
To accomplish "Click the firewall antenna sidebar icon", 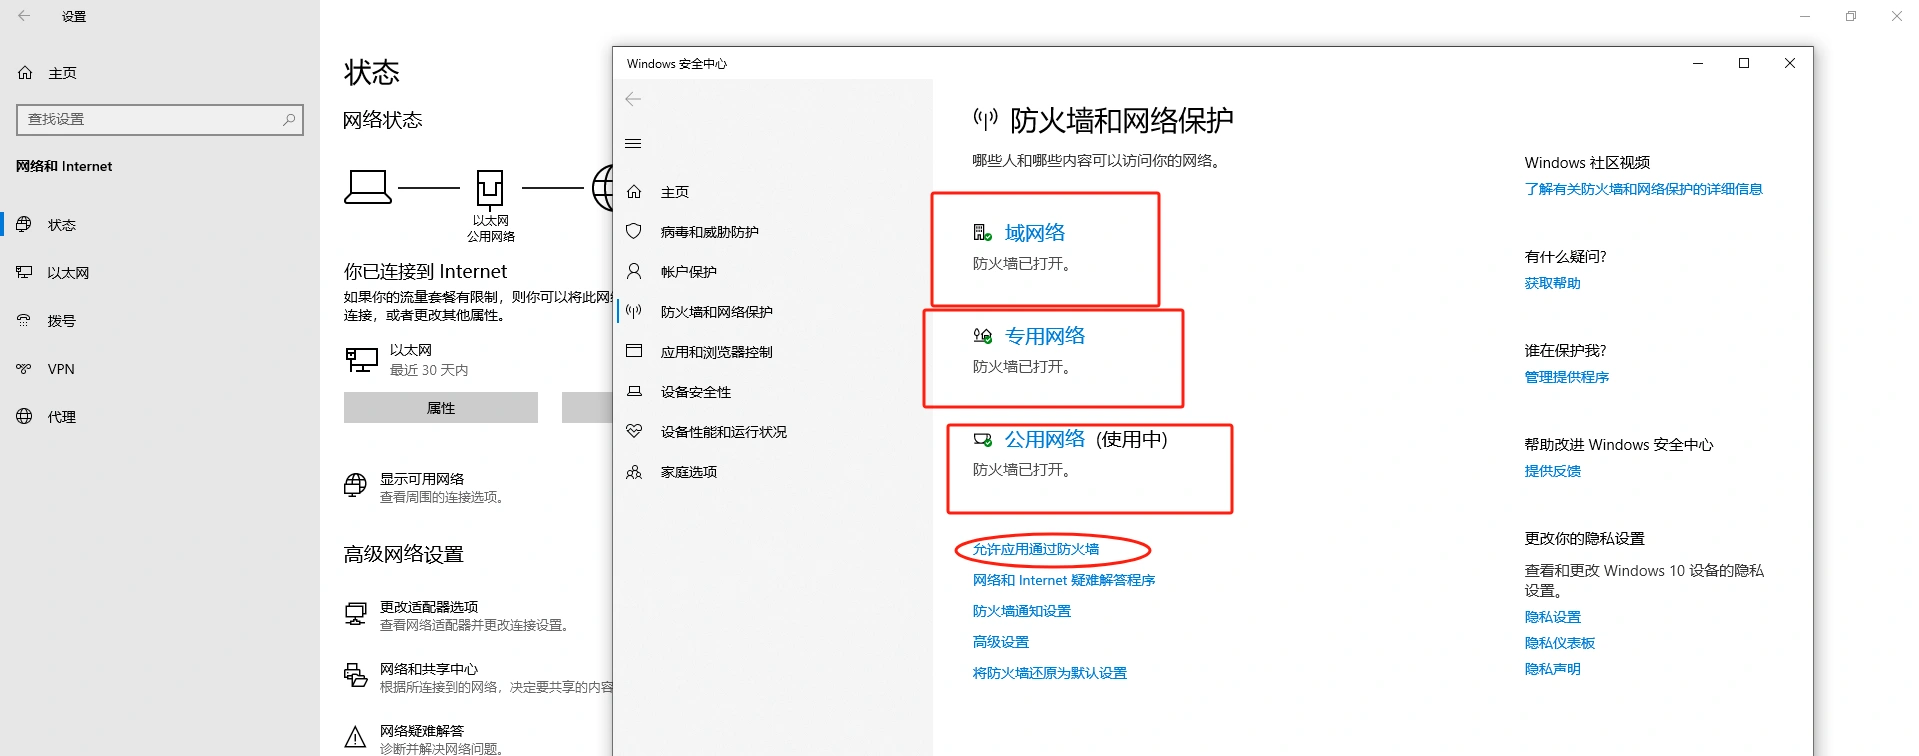I will [x=634, y=312].
